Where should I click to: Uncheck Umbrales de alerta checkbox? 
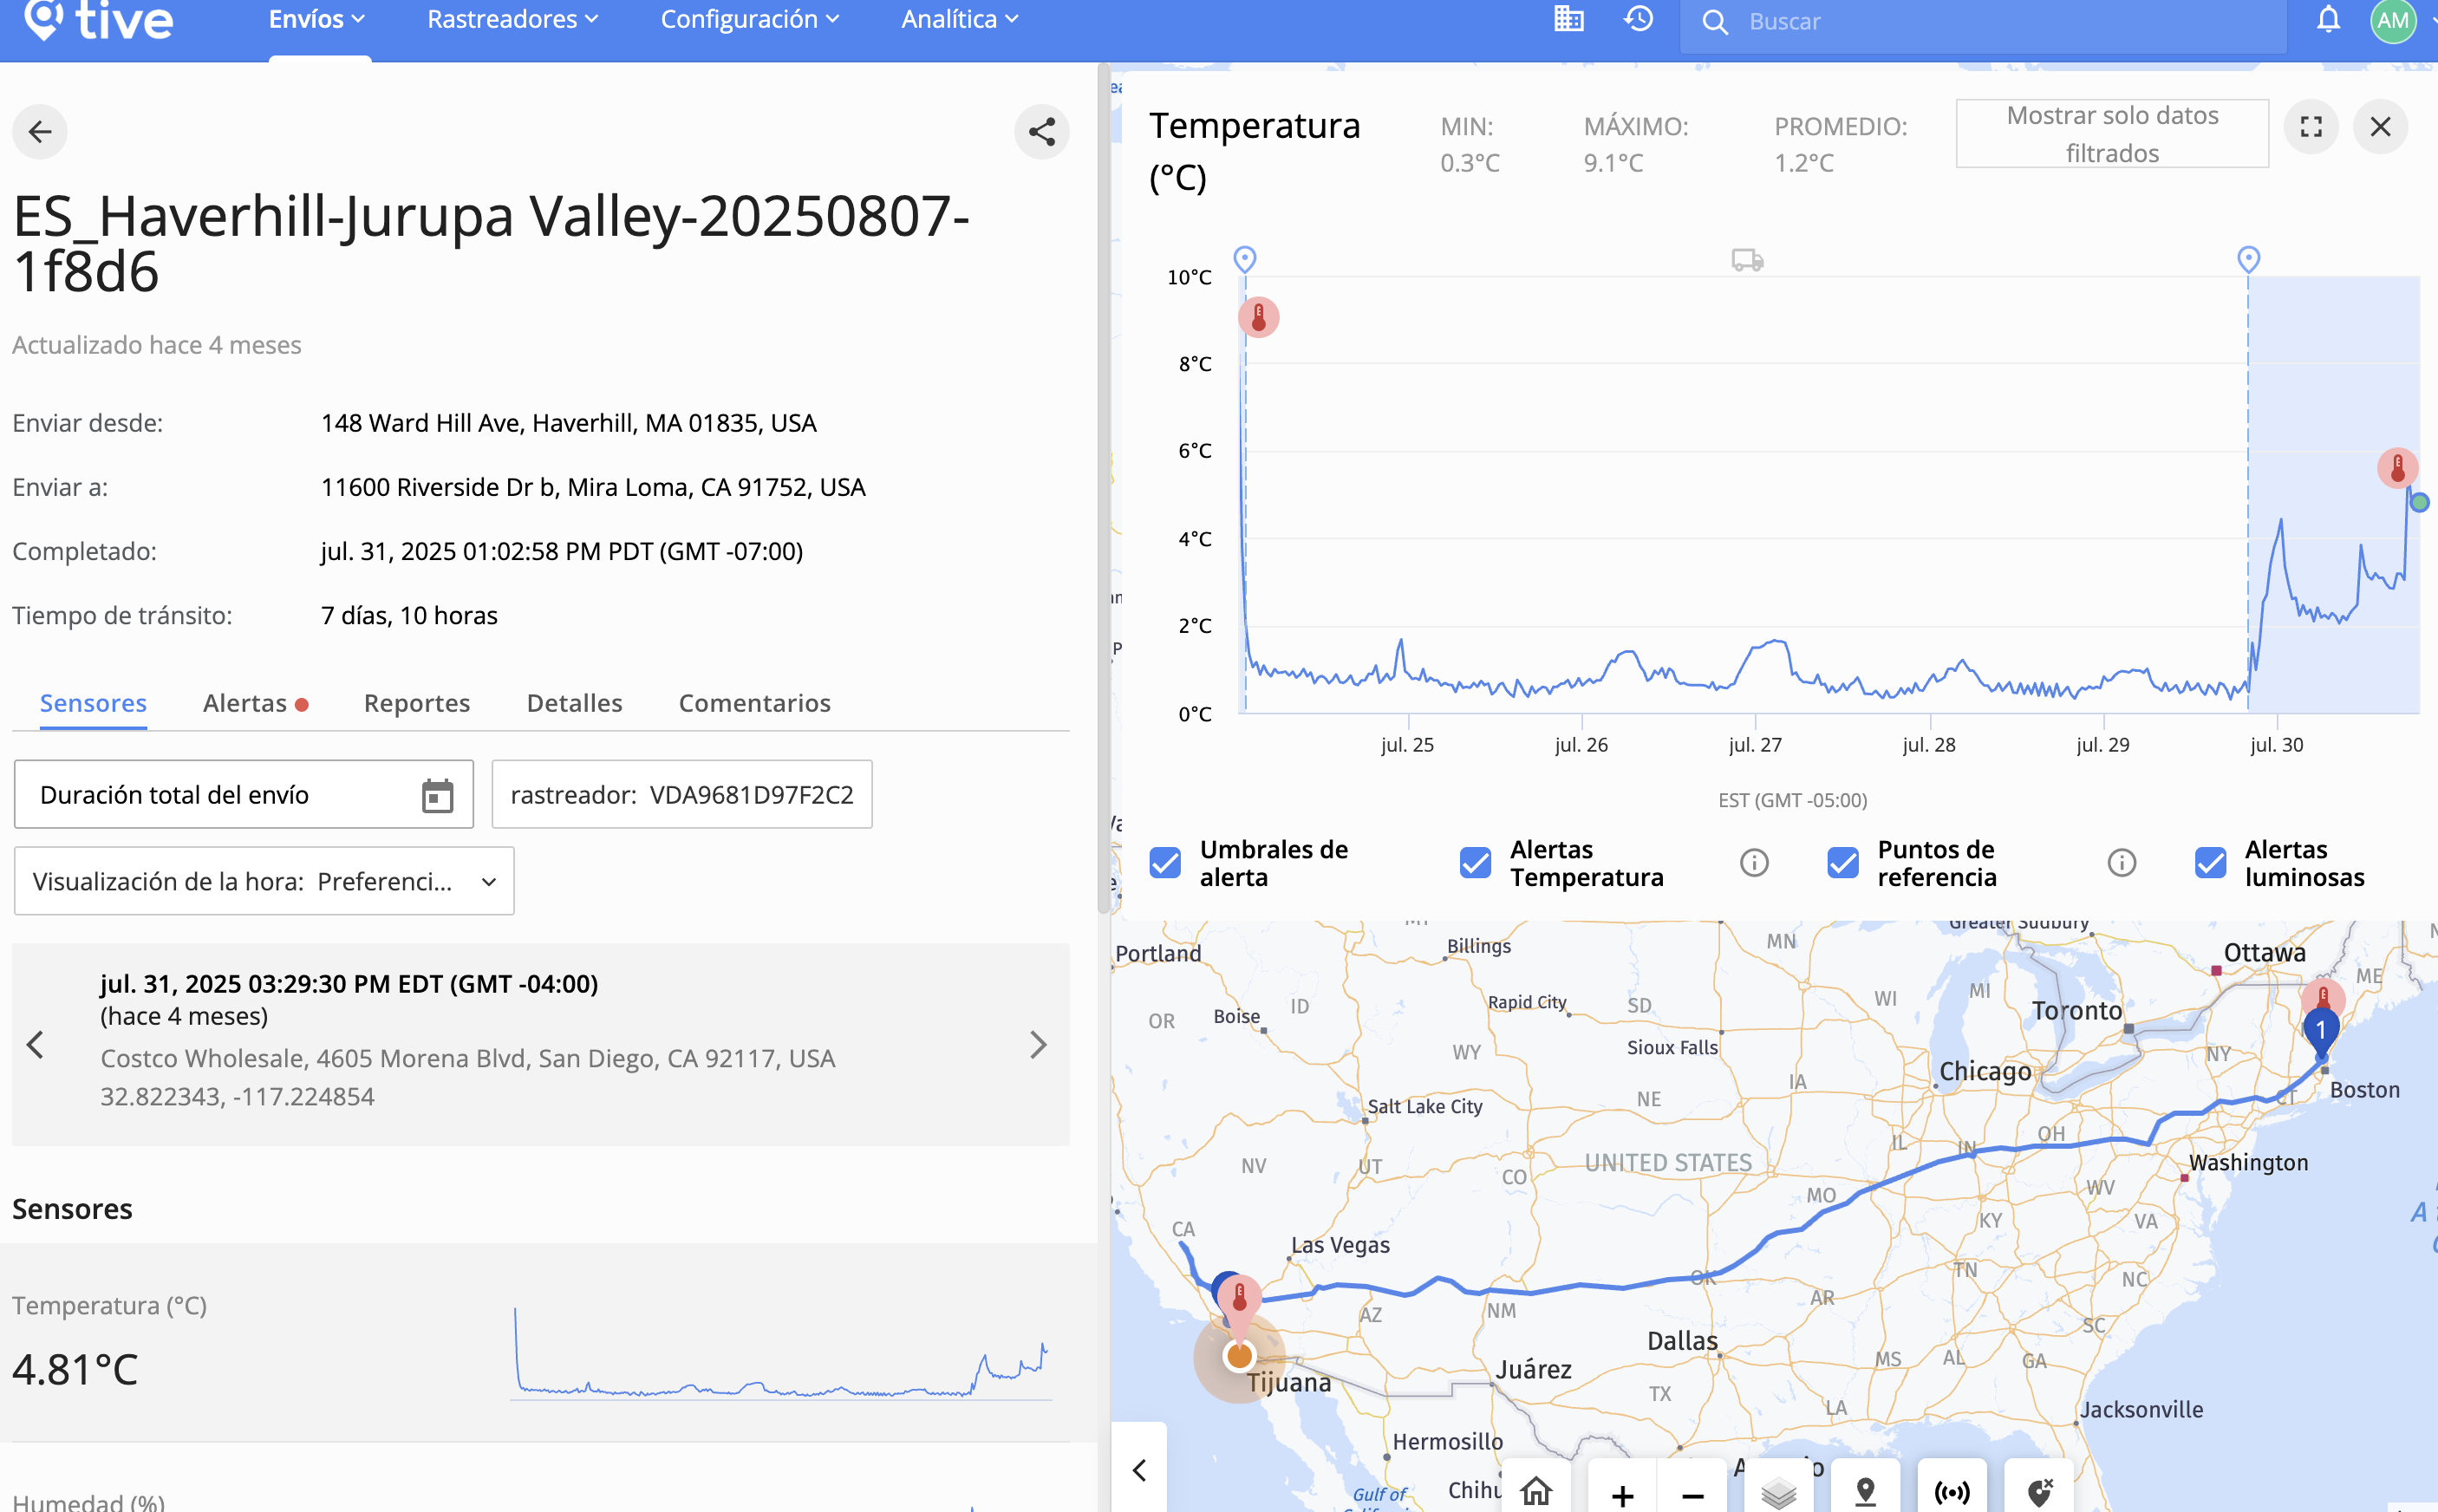1165,863
